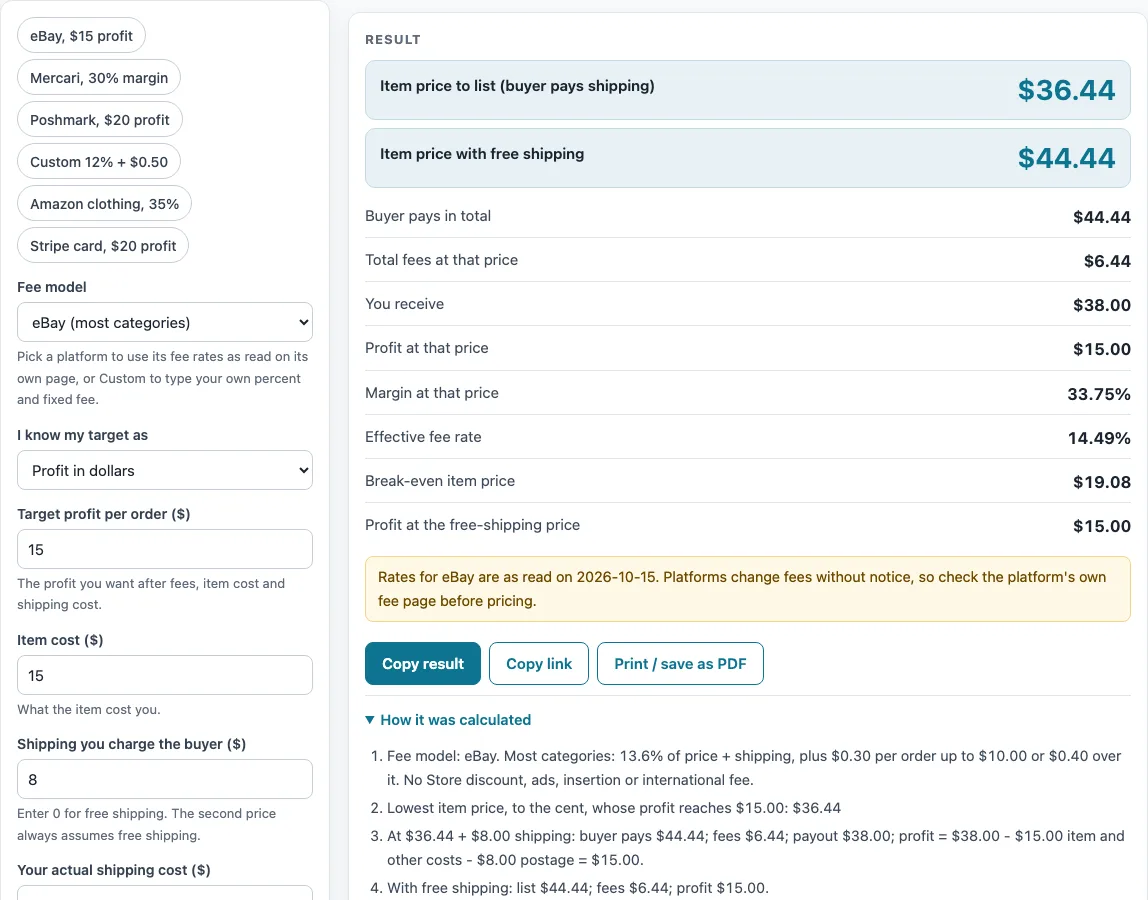
Task: Click the What the item cost you hint
Action: point(89,709)
